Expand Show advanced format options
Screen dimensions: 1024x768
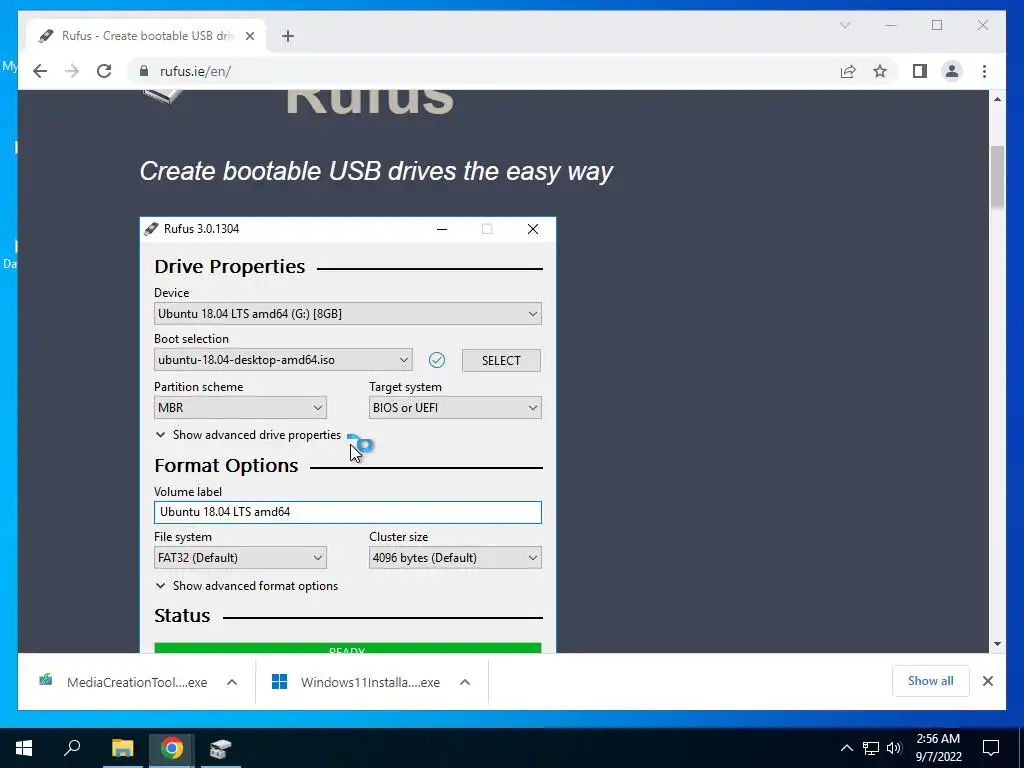[x=247, y=586]
